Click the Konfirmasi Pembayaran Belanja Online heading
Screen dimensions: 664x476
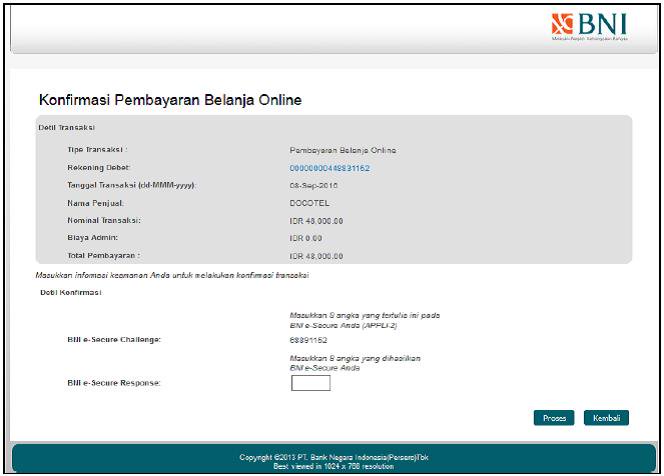point(170,101)
